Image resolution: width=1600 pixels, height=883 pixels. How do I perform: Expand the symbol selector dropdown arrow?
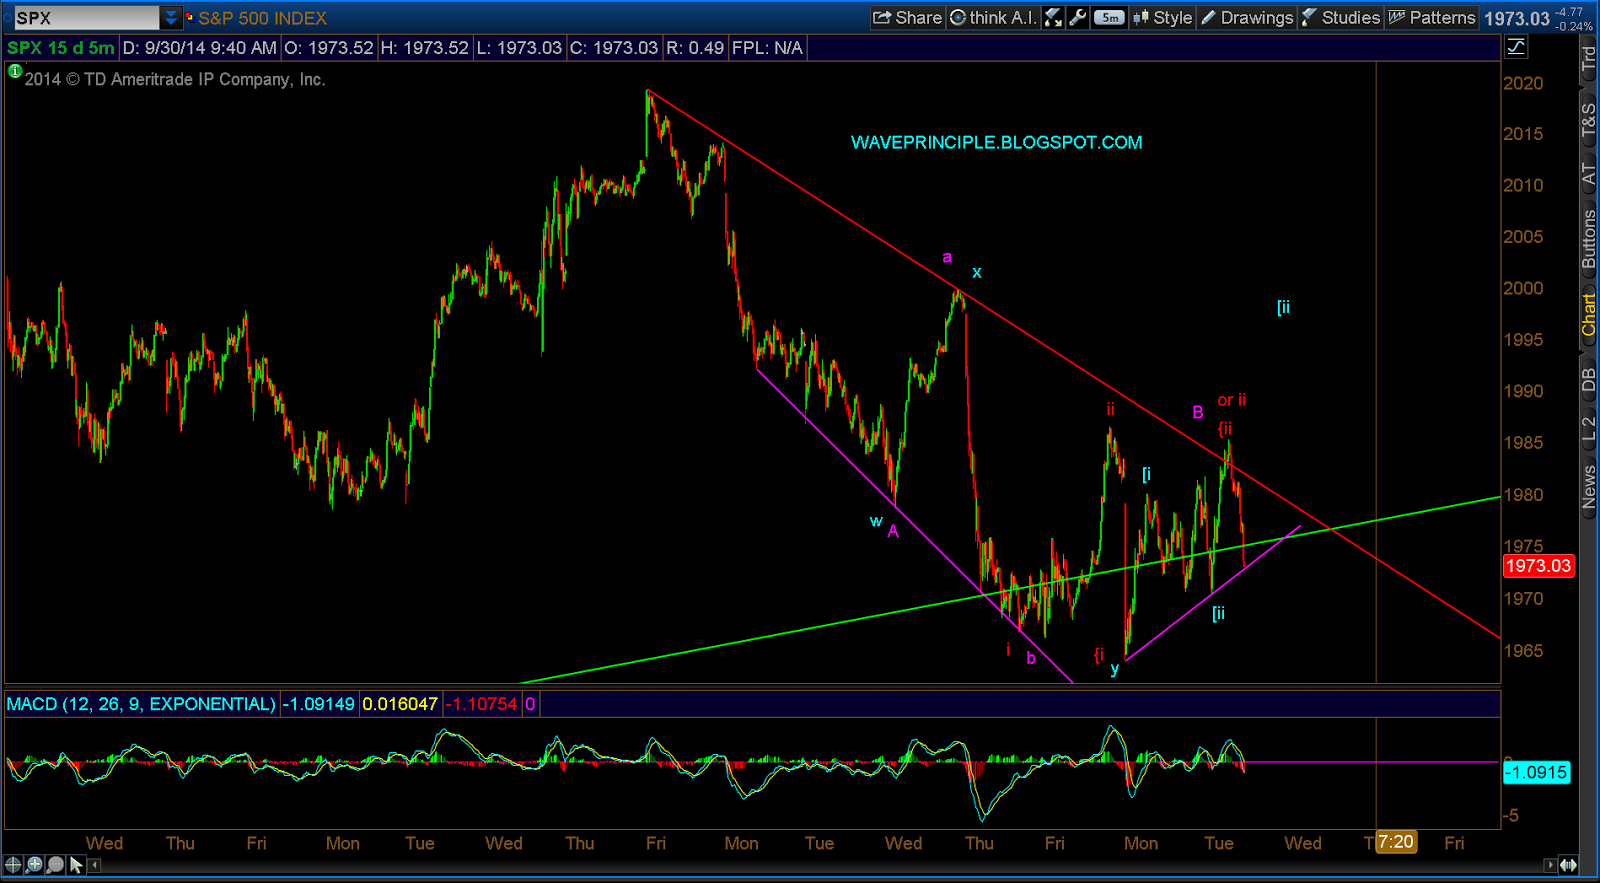click(171, 18)
